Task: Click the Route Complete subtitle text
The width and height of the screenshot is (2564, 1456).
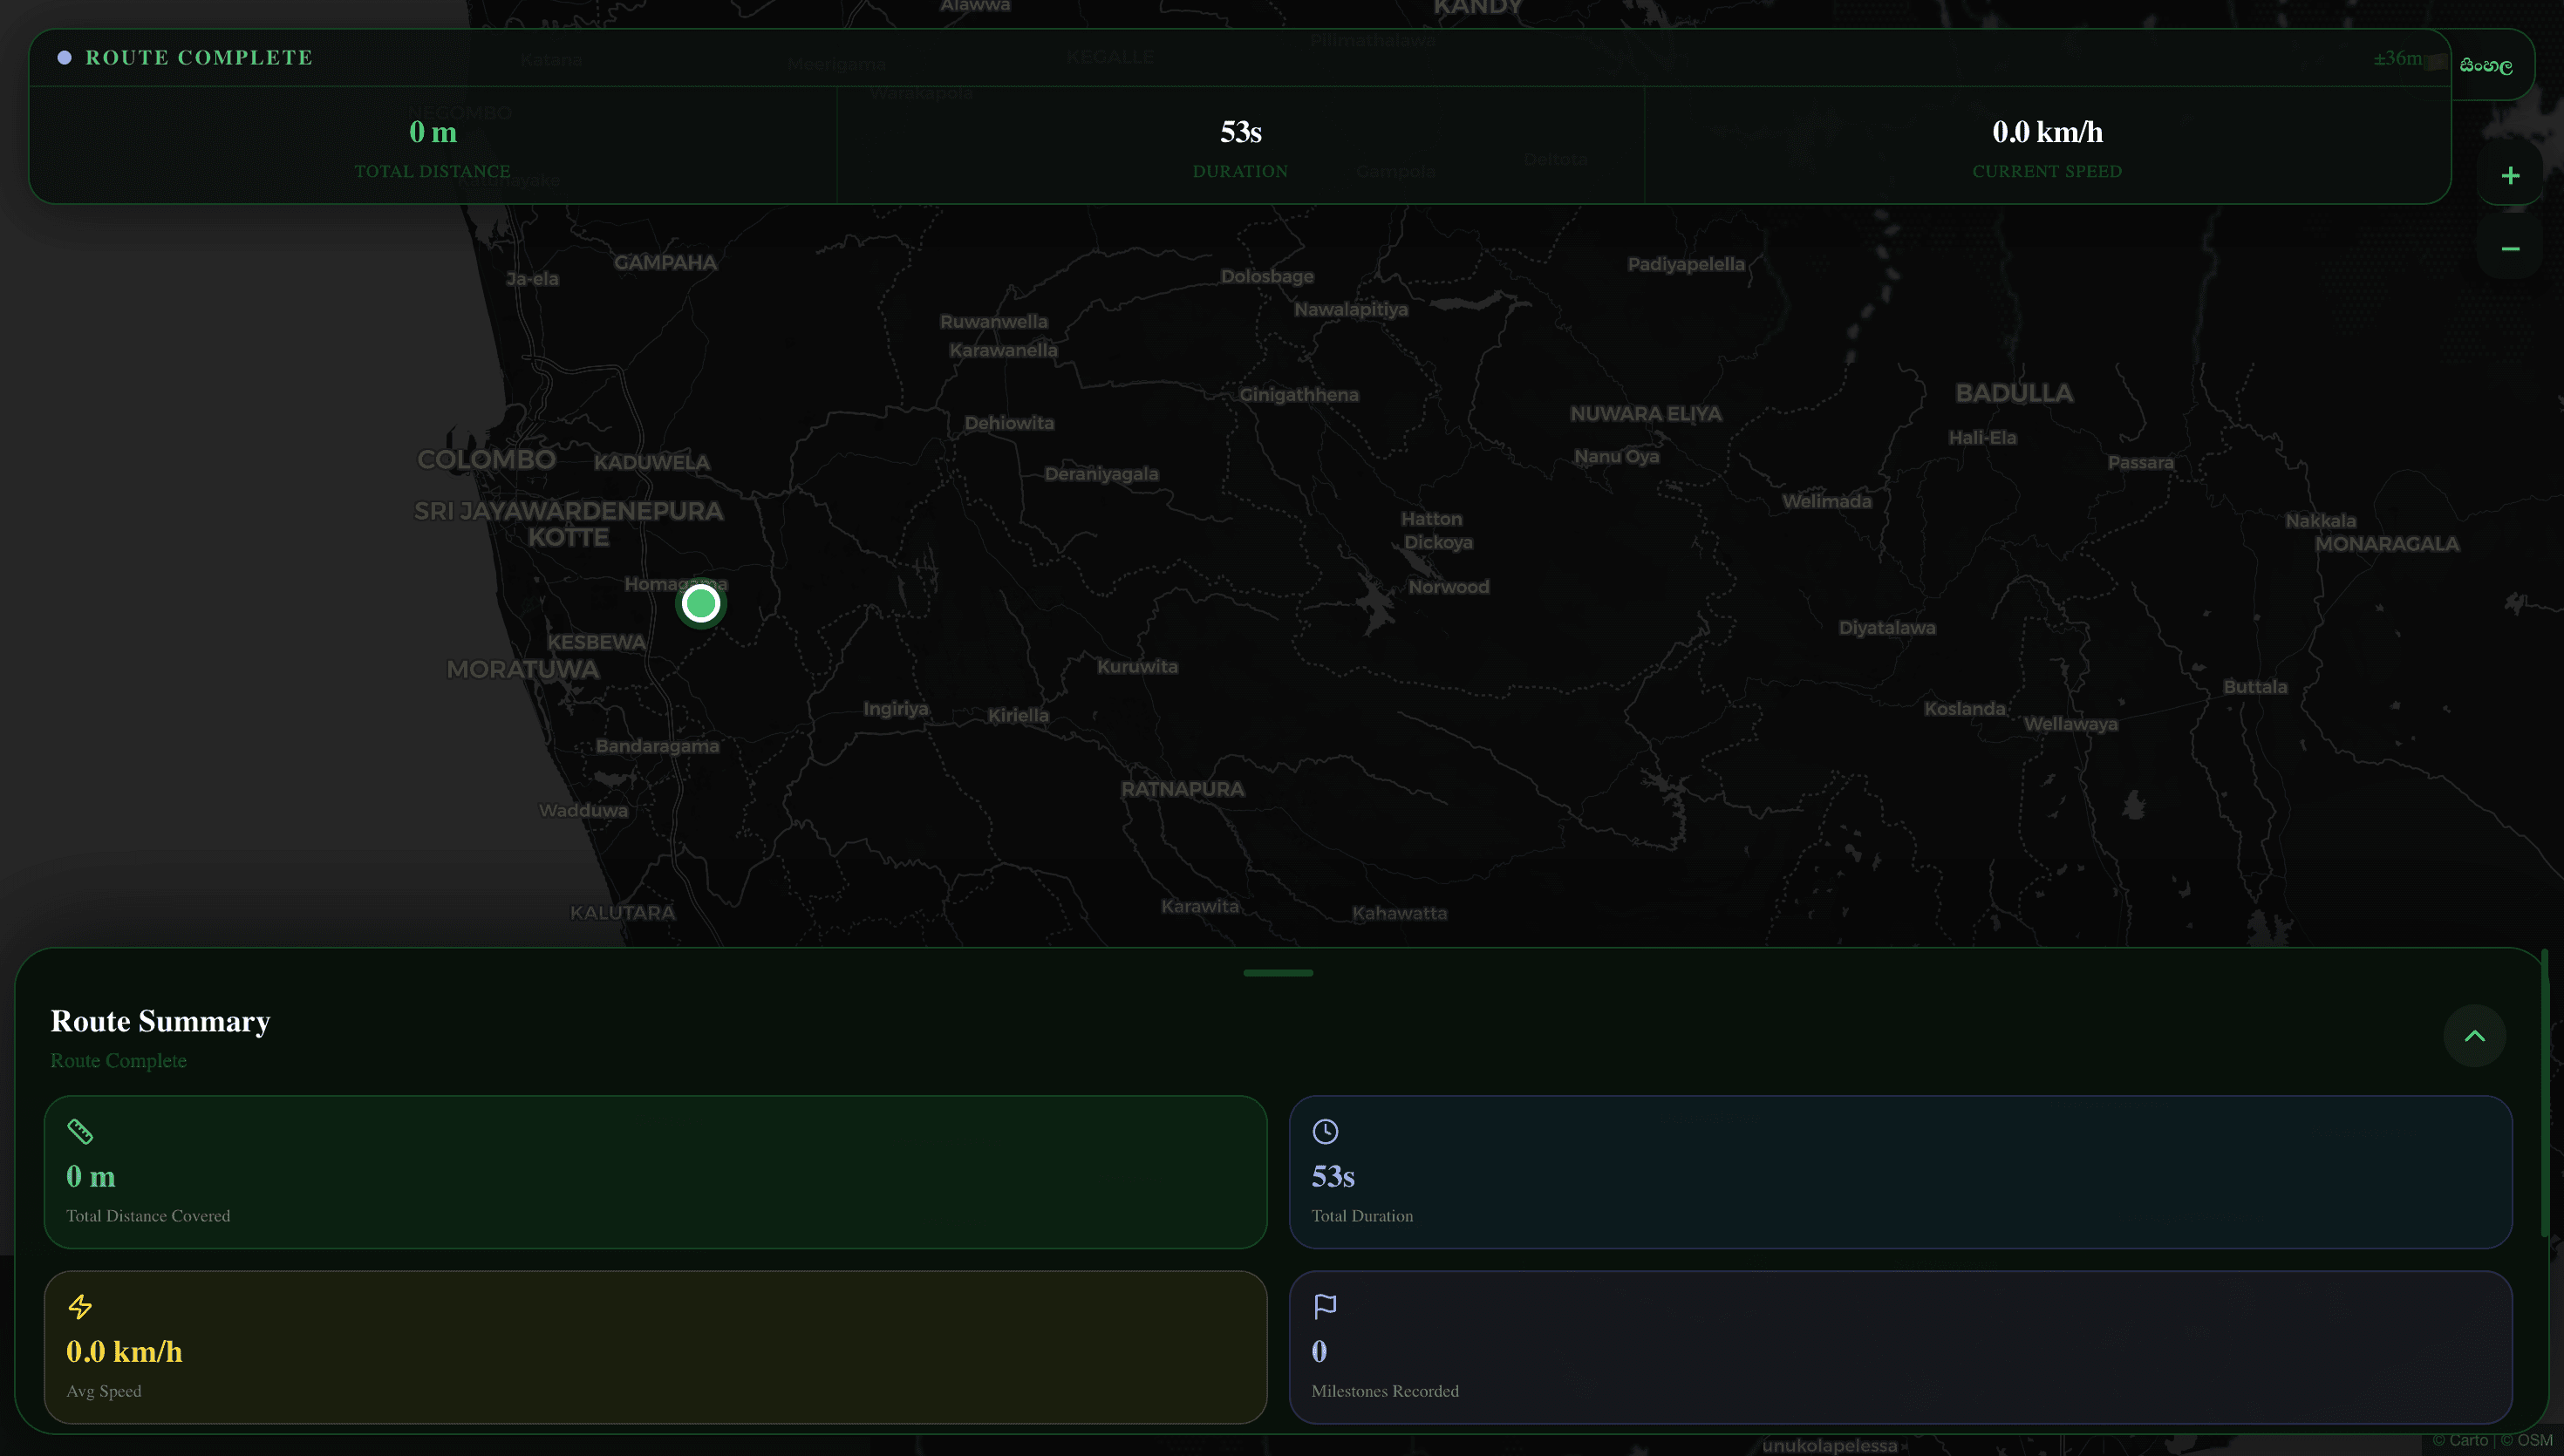Action: coord(118,1061)
